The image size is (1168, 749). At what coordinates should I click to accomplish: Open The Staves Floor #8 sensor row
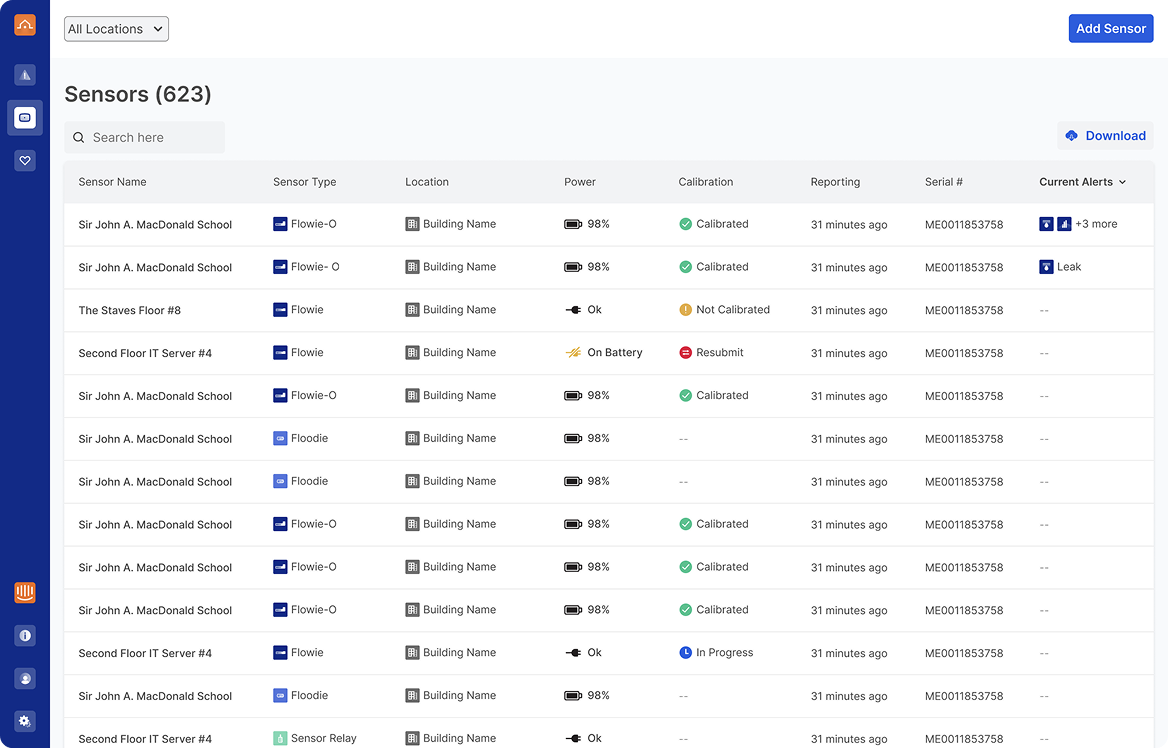click(x=609, y=310)
